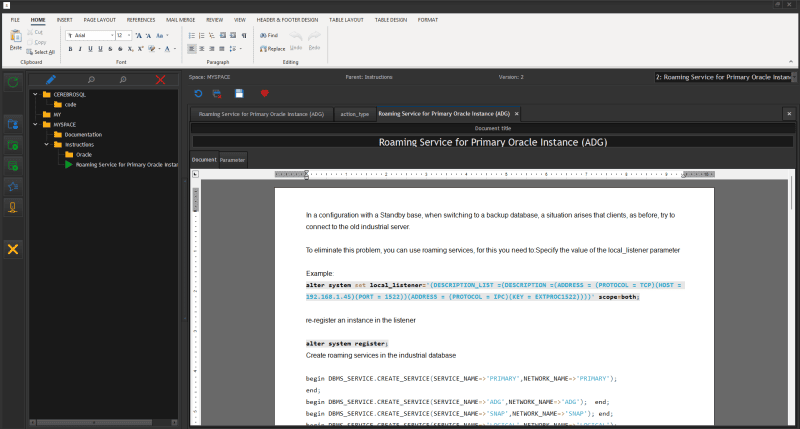Open the REFERENCES ribbon tab
Screen dimensions: 800x429
141,20
